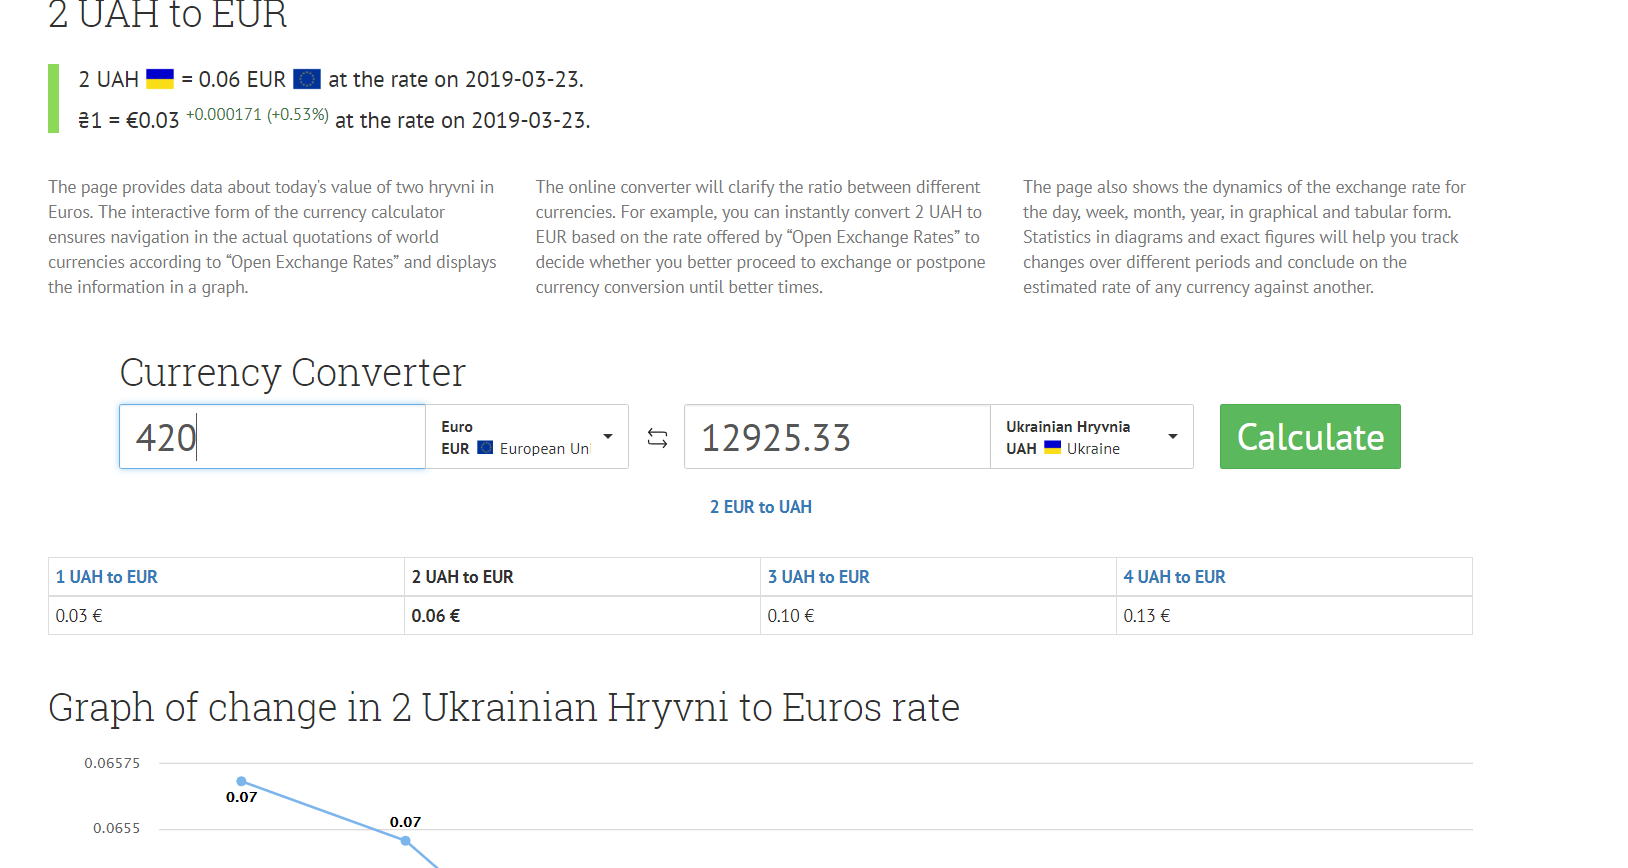Image resolution: width=1628 pixels, height=868 pixels.
Task: Click the 0.06 € table cell
Action: click(x=582, y=616)
